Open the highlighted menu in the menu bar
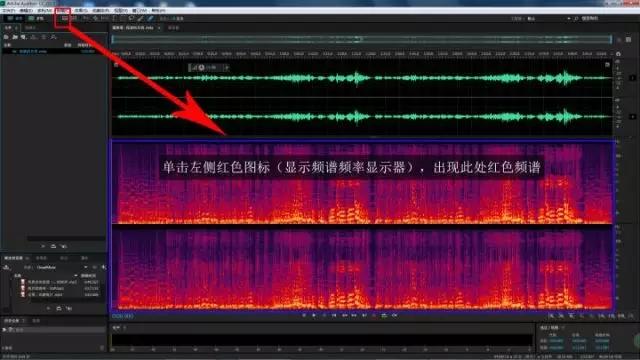 62,11
